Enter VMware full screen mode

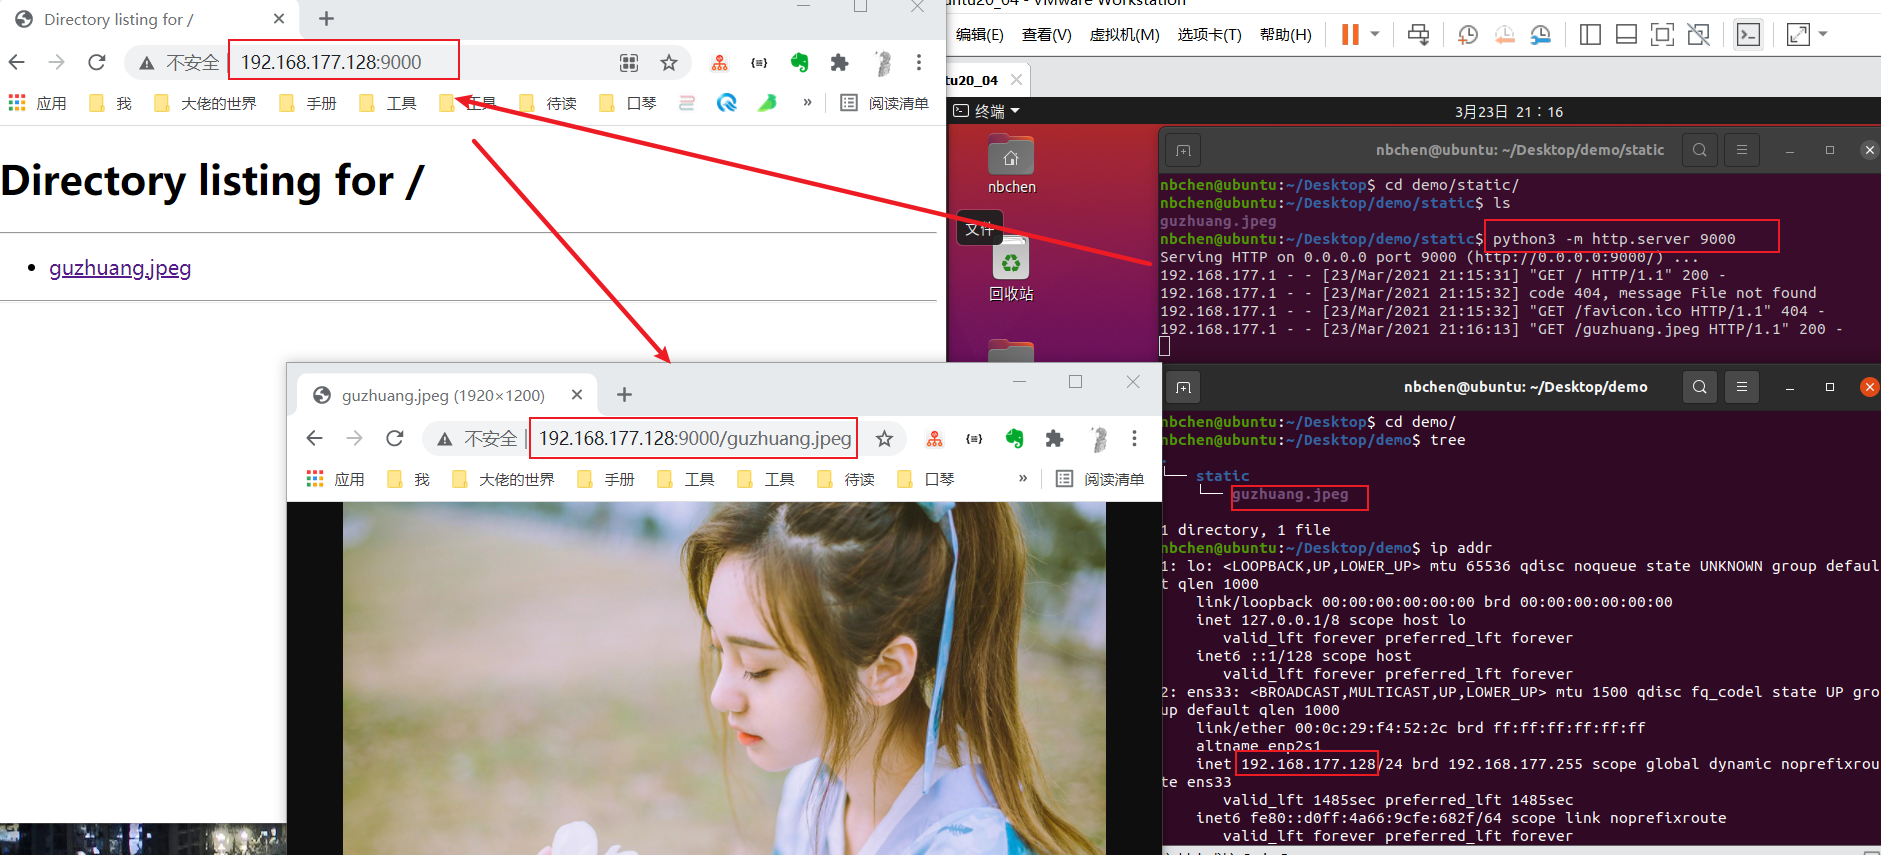tap(1662, 35)
